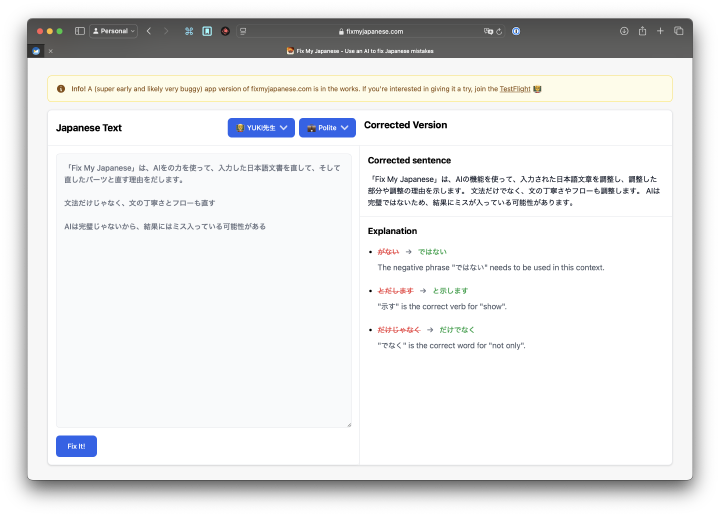Open the TestFlight link
The width and height of the screenshot is (720, 516).
coord(515,89)
